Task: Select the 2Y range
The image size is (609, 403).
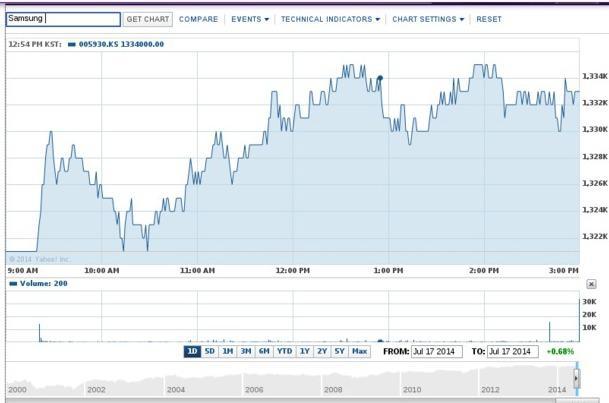Action: 322,351
